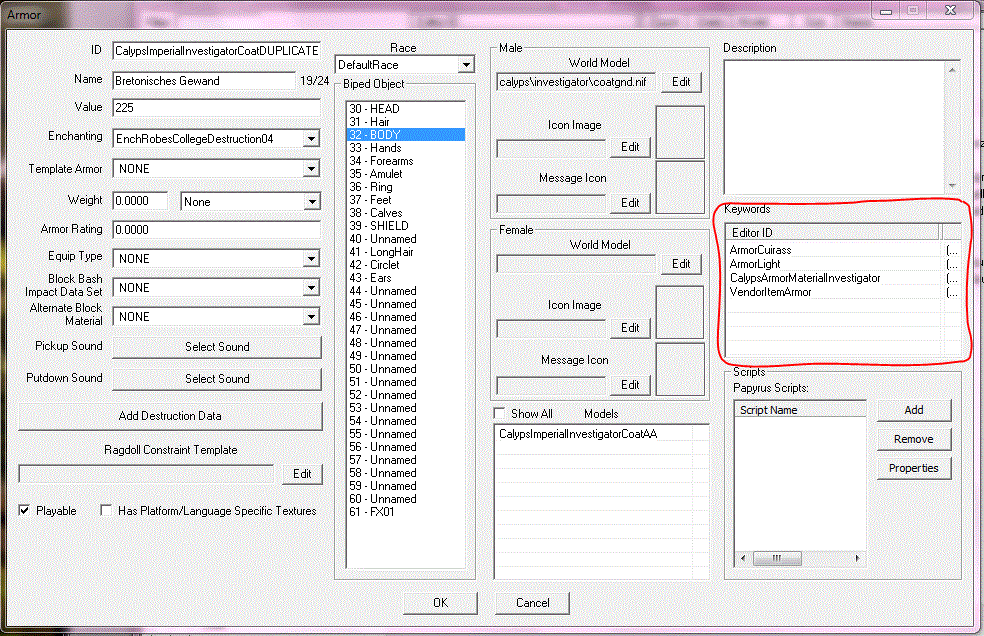Enable the Playable checkbox
The image size is (984, 636).
25,511
